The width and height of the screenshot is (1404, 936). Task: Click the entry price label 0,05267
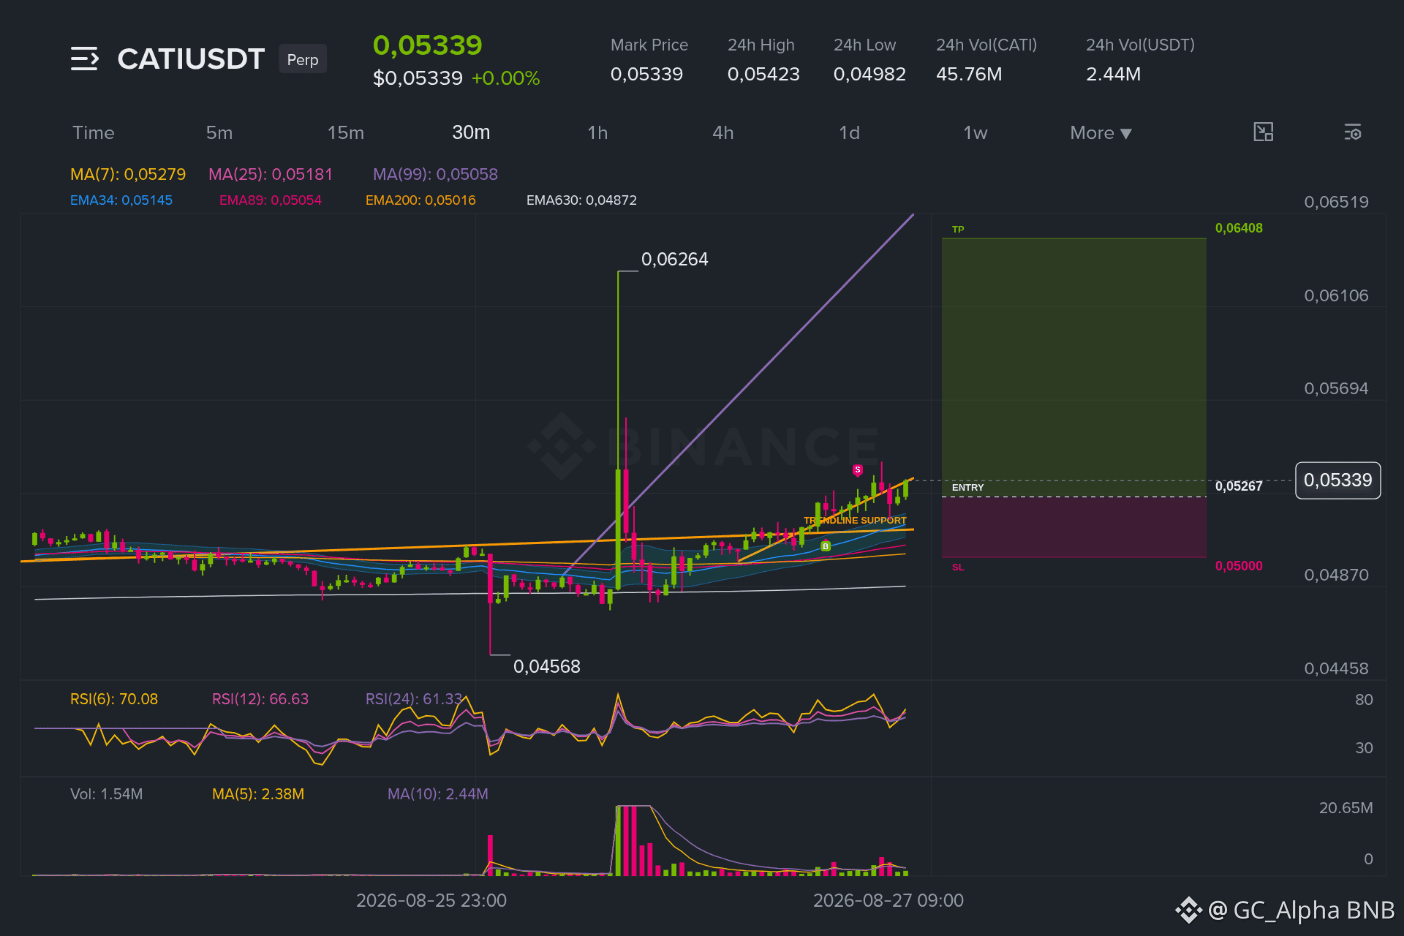point(1239,486)
